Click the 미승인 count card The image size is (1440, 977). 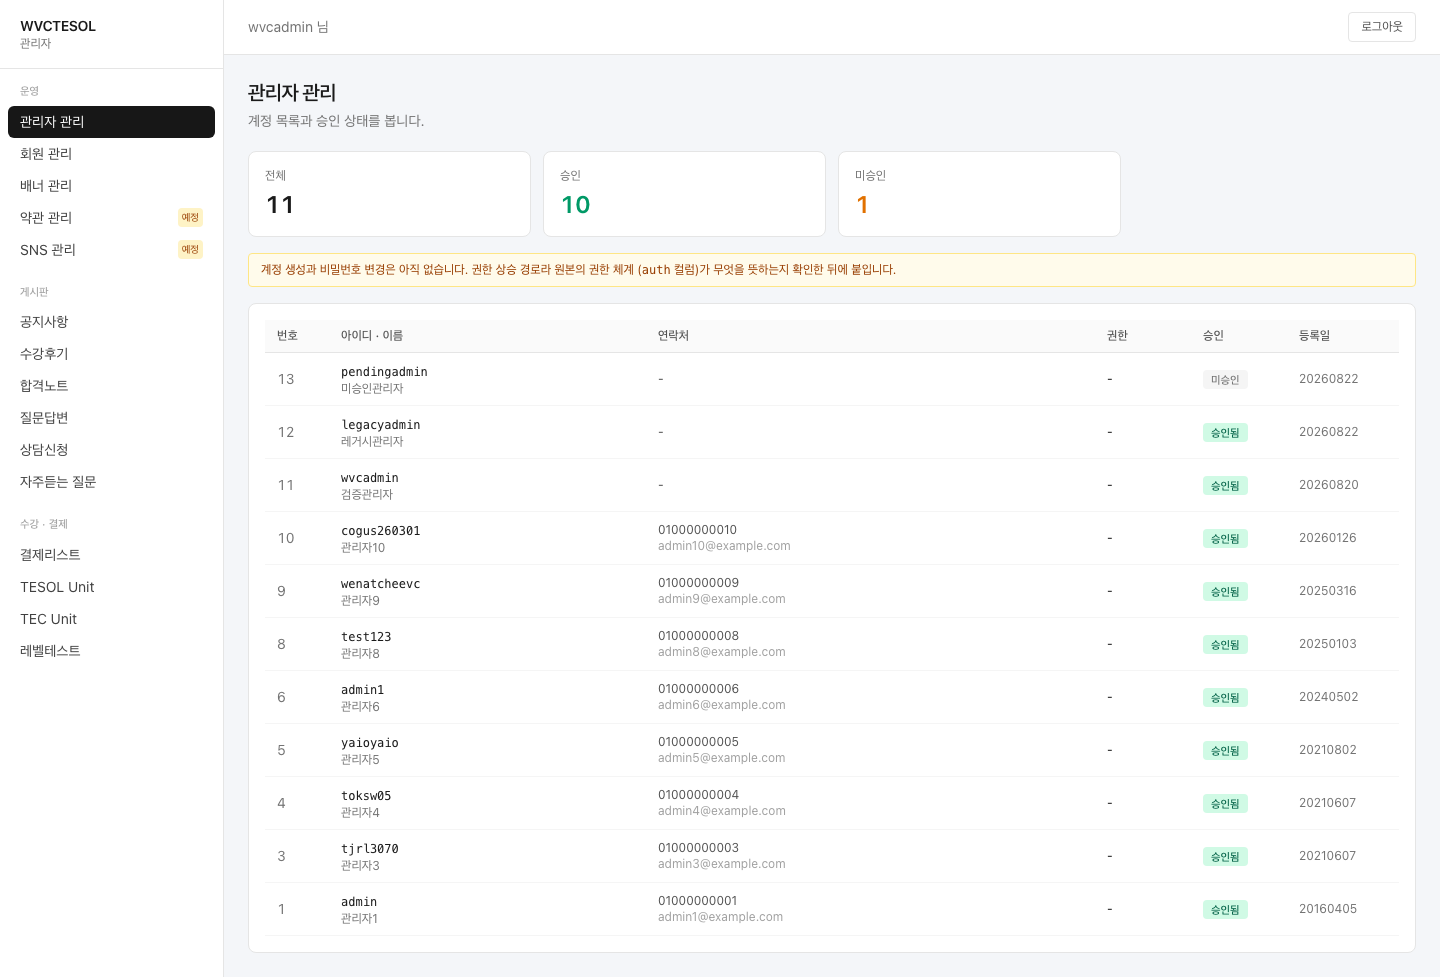coord(979,194)
